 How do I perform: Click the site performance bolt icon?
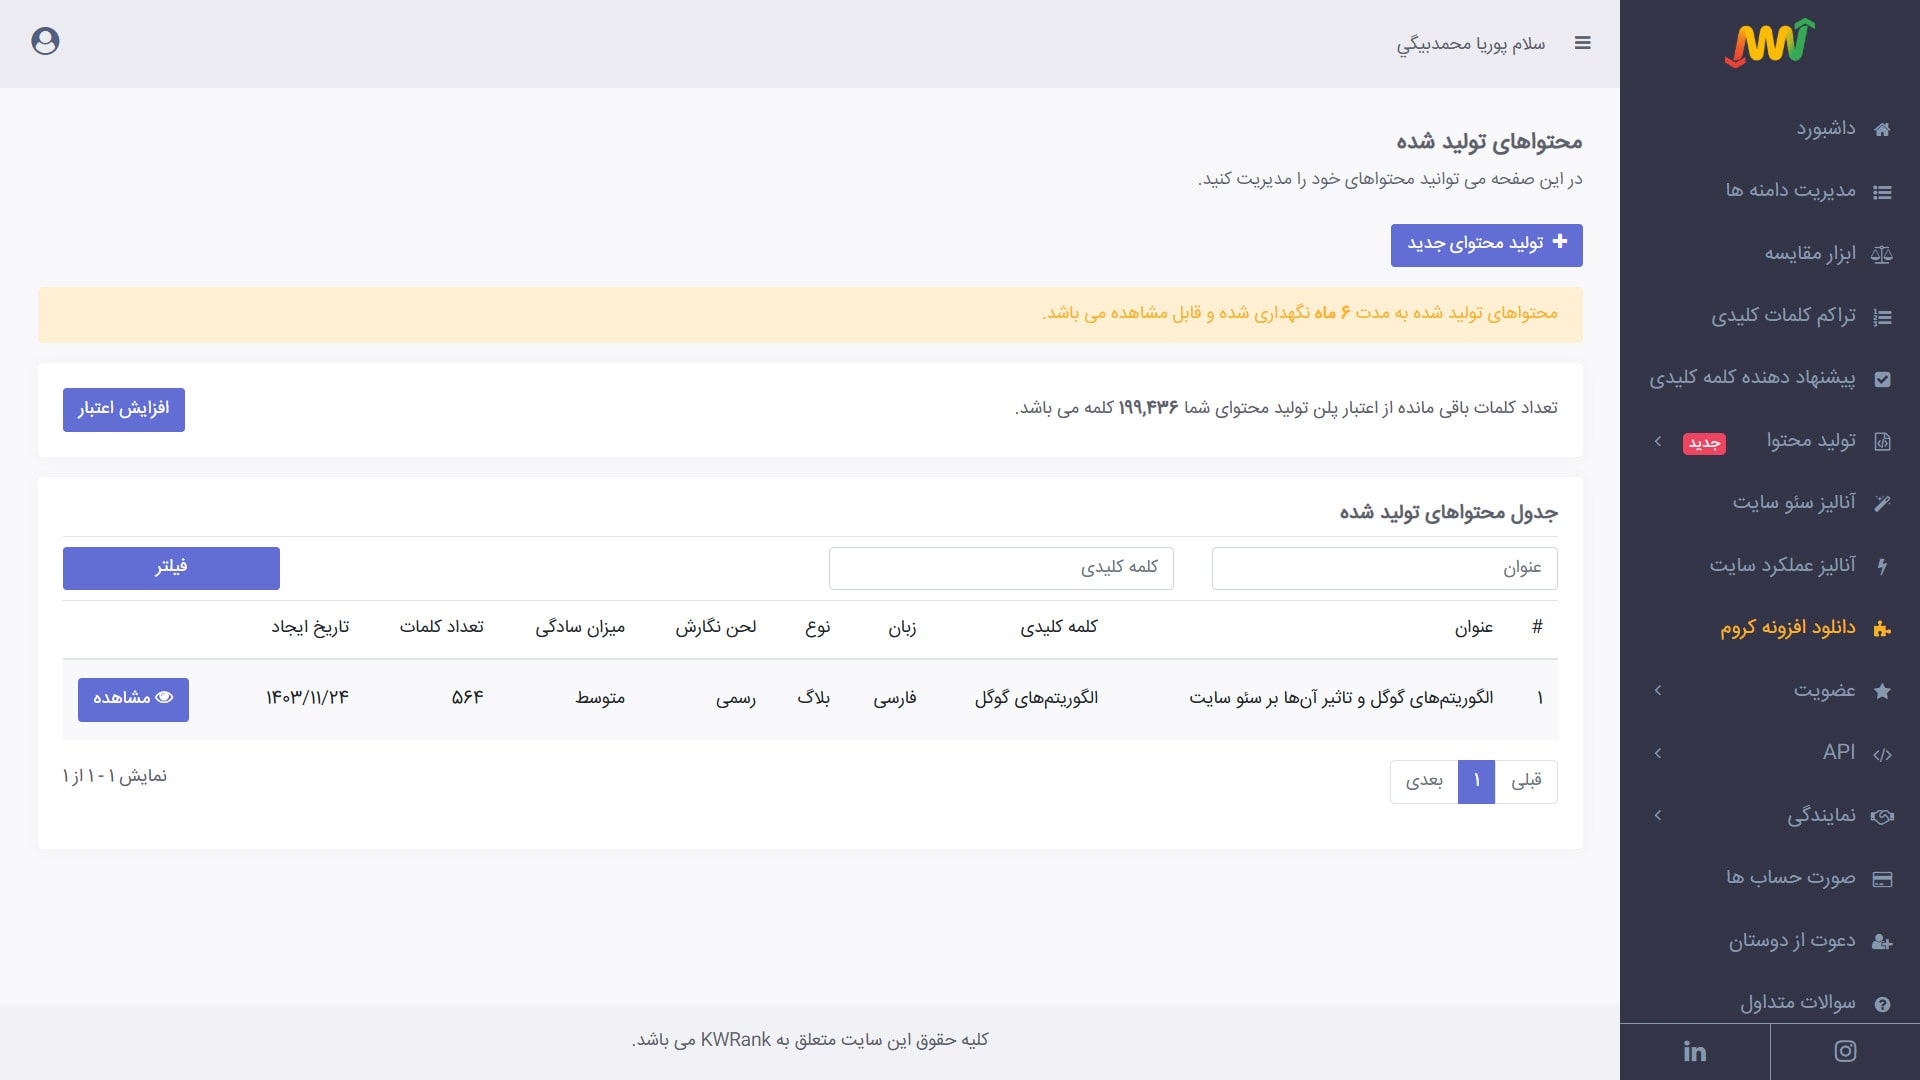[x=1882, y=566]
